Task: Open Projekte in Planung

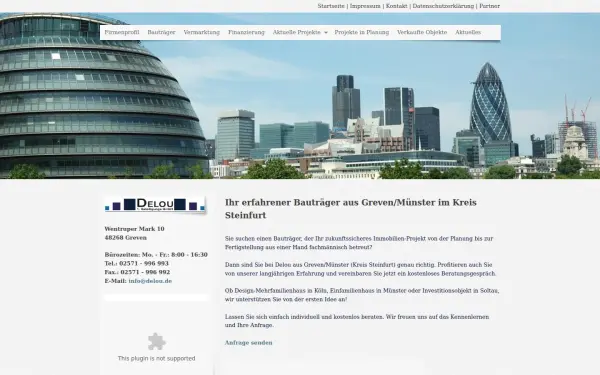Action: tap(362, 33)
